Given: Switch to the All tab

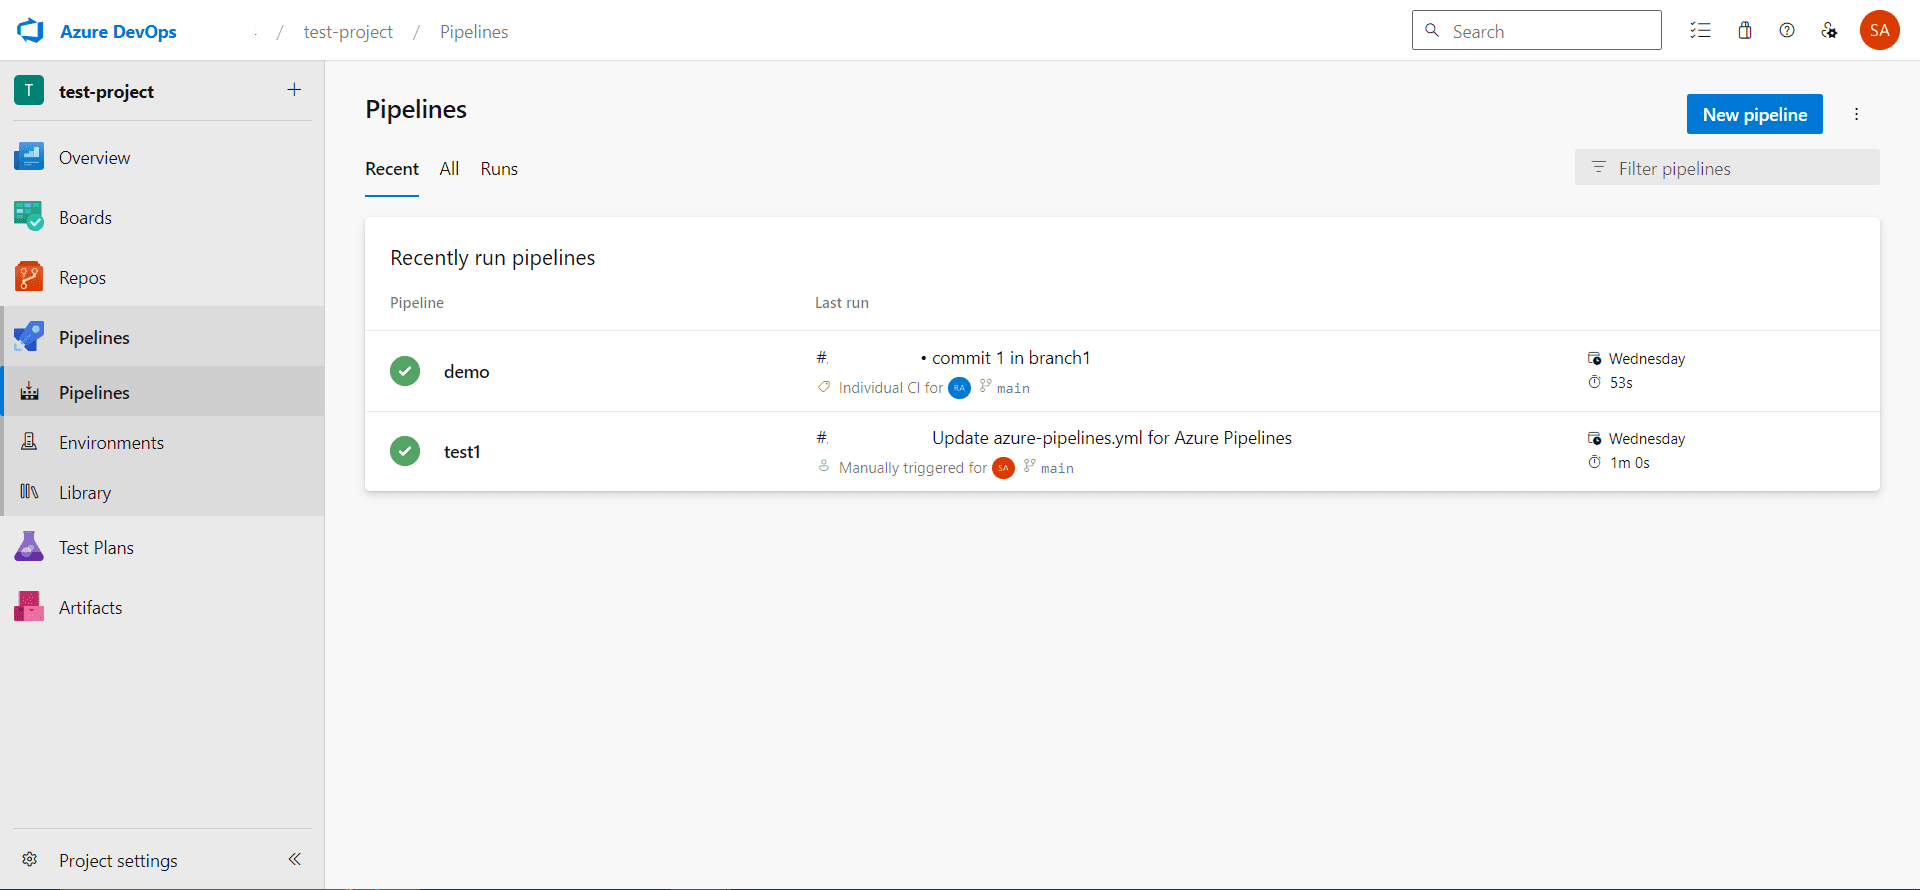Looking at the screenshot, I should 449,169.
